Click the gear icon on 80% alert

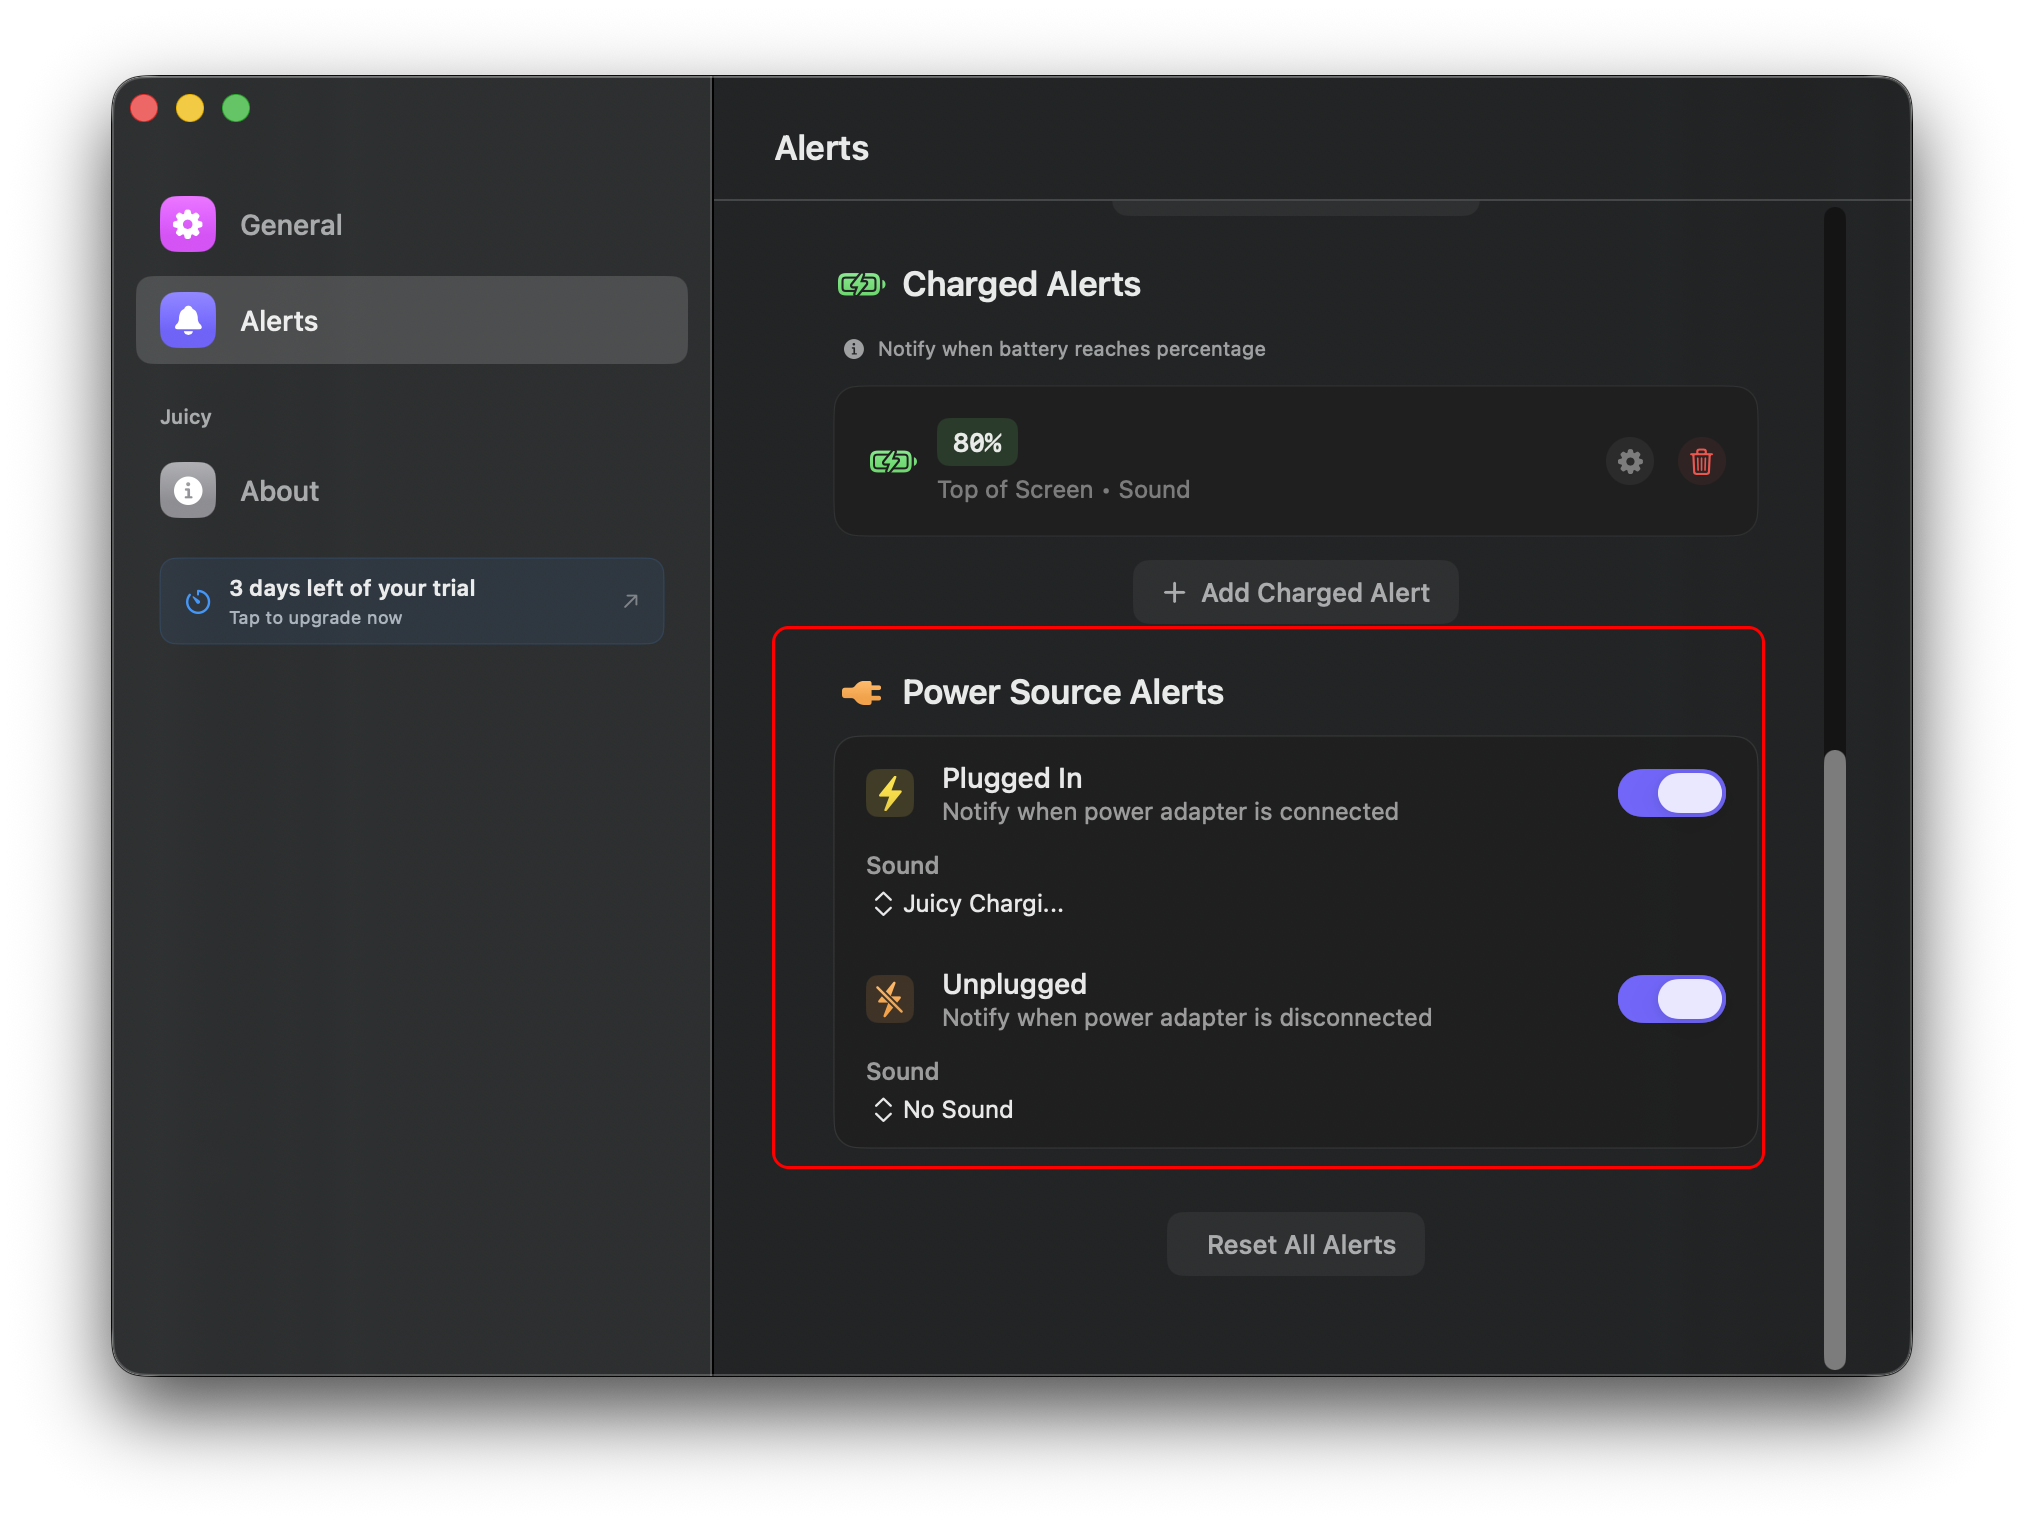coord(1629,461)
